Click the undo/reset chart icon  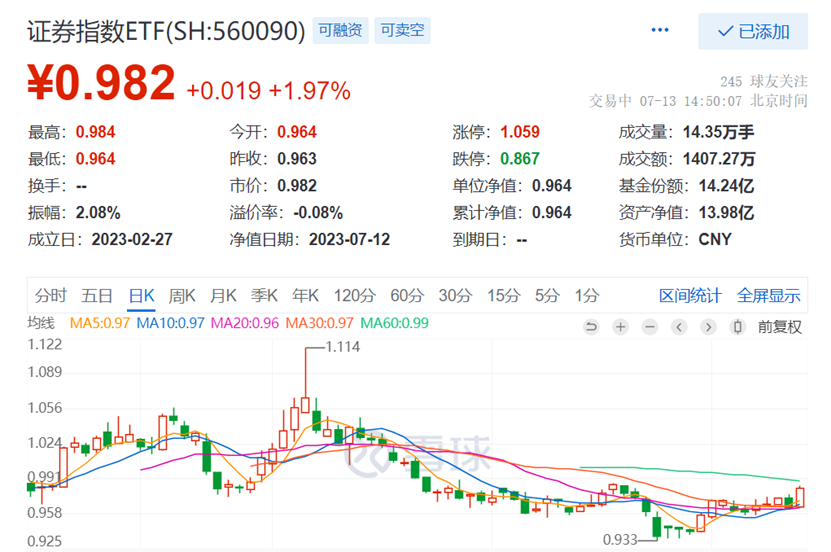pyautogui.click(x=591, y=327)
